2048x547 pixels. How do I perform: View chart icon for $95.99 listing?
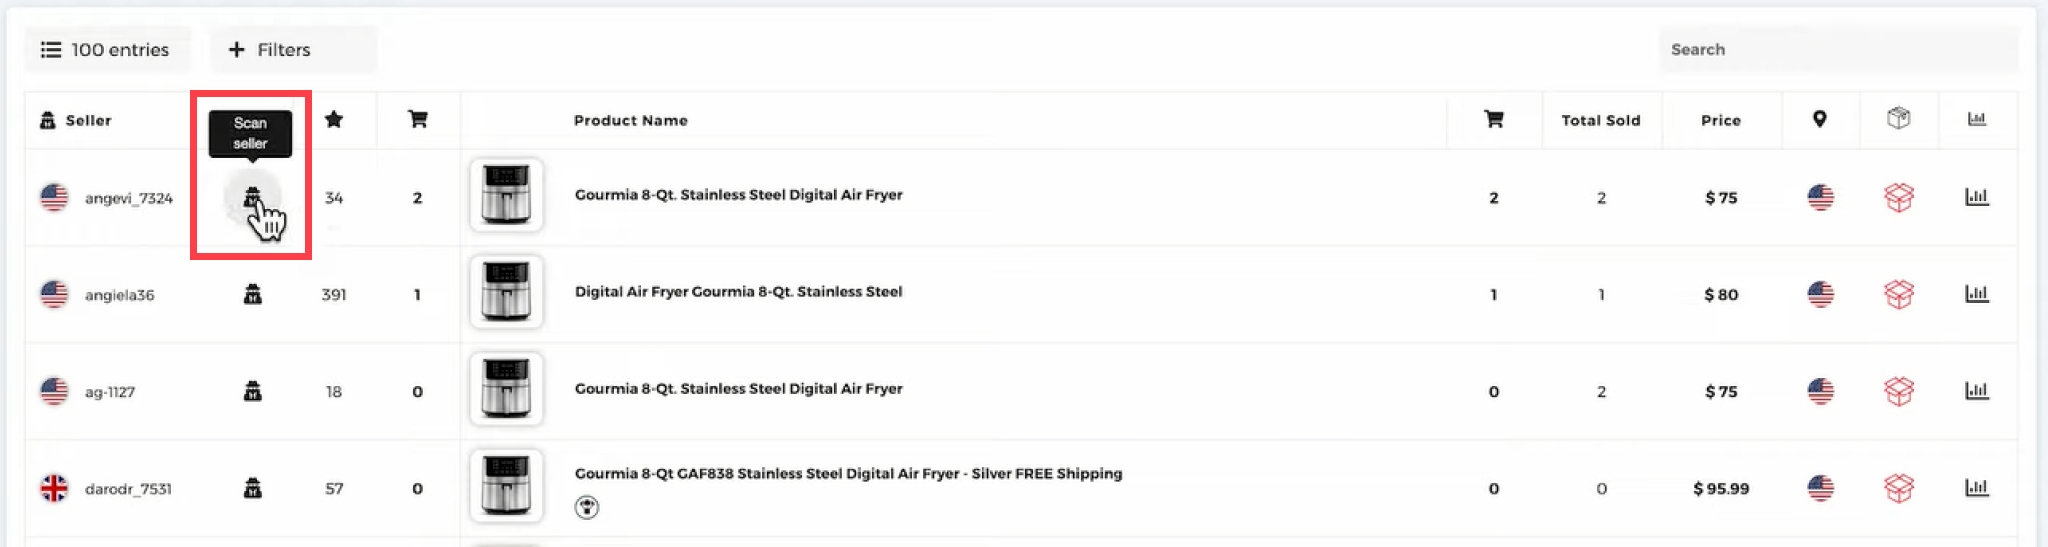pyautogui.click(x=1976, y=488)
